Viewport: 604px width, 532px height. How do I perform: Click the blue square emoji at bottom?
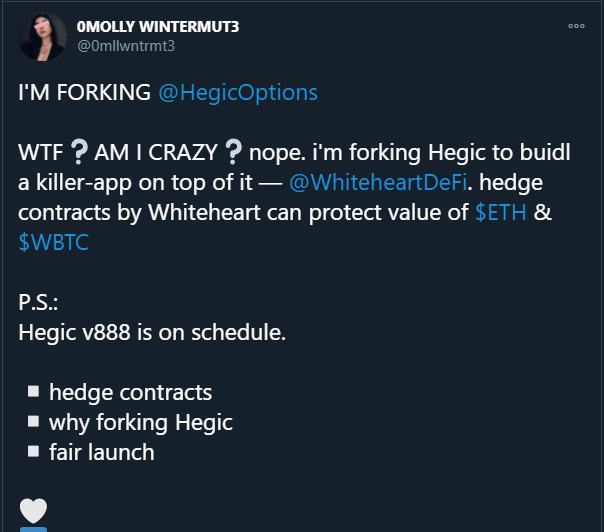(x=34, y=530)
